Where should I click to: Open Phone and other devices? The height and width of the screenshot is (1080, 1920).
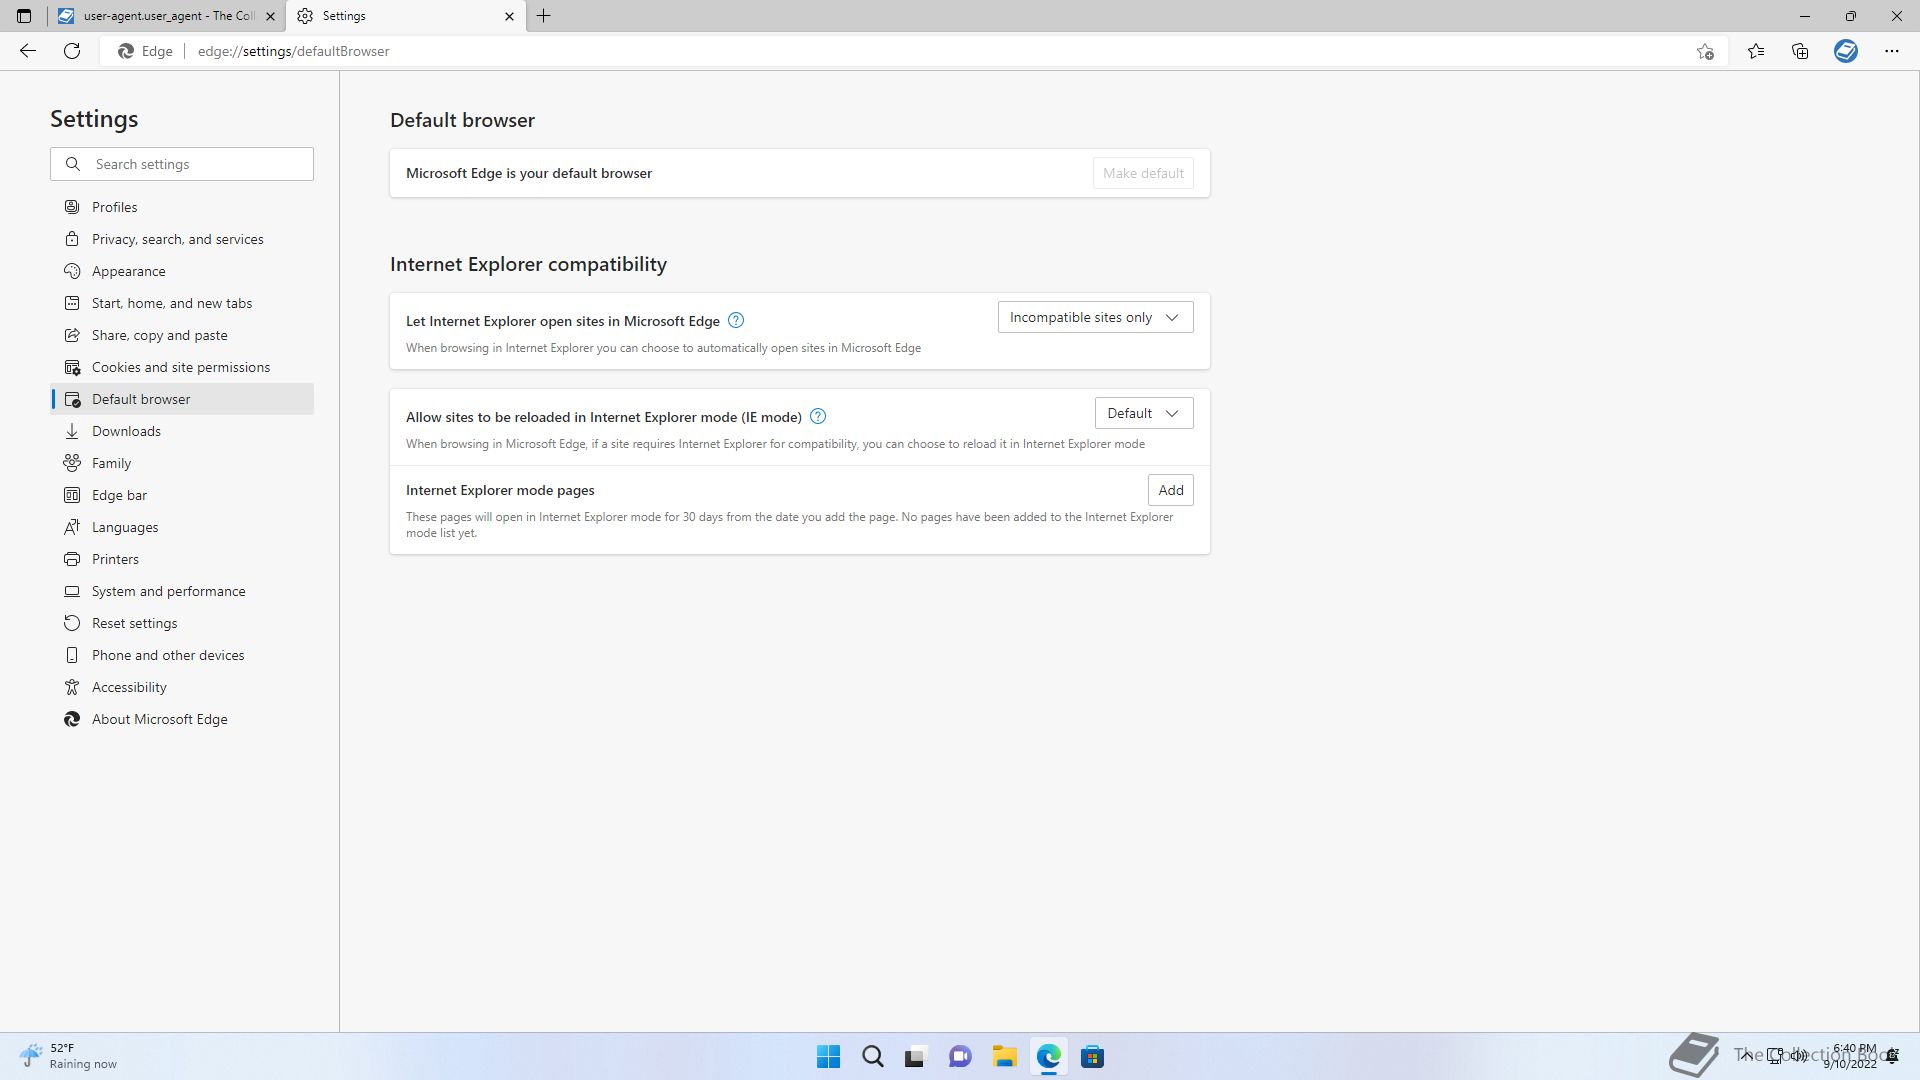click(x=182, y=655)
